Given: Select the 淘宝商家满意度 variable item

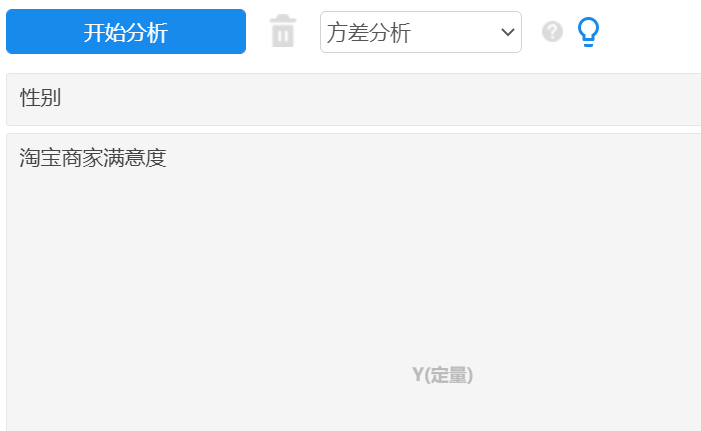Looking at the screenshot, I should [x=93, y=158].
